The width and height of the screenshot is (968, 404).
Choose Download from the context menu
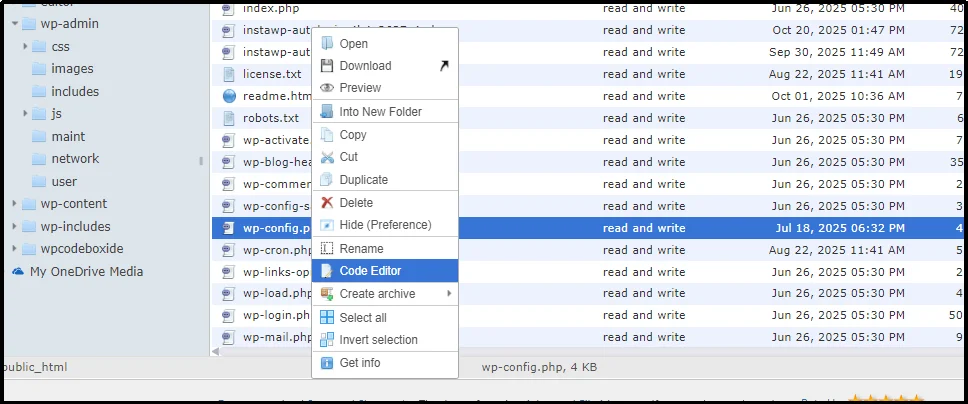click(x=385, y=65)
